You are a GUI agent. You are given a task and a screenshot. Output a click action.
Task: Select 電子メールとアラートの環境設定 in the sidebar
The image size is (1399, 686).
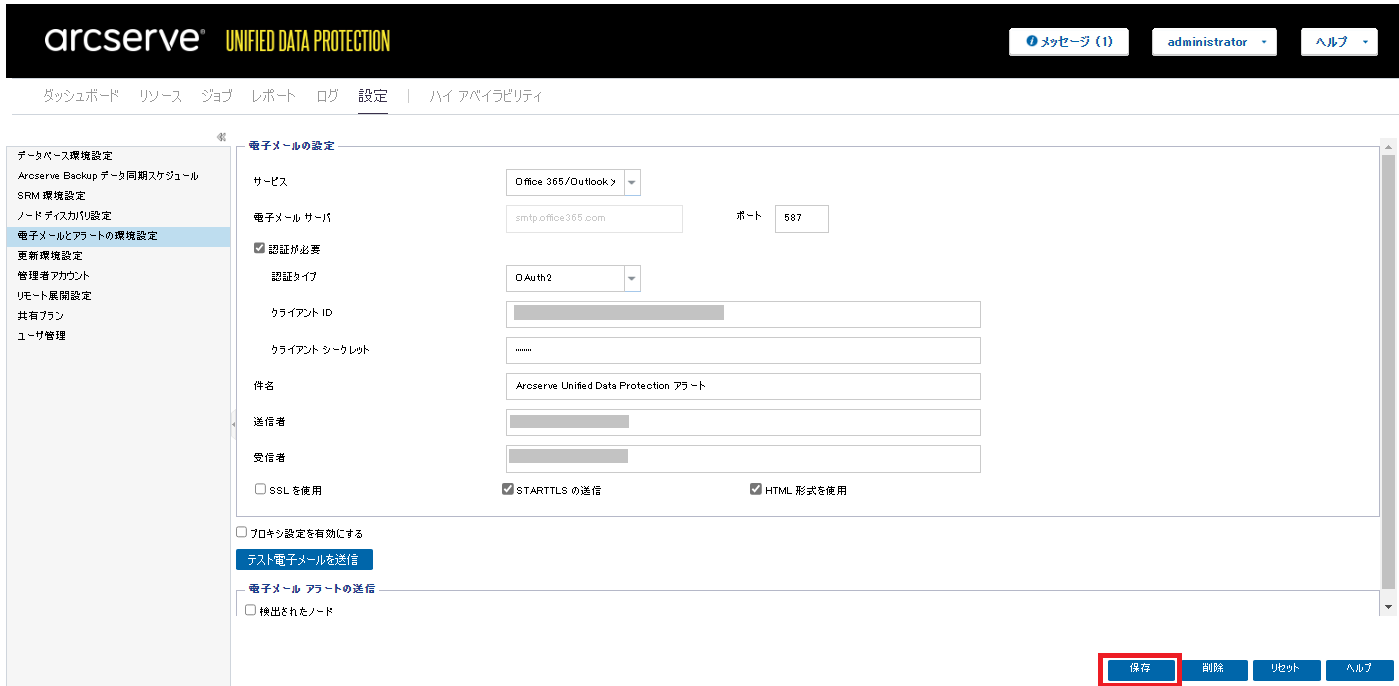[118, 236]
